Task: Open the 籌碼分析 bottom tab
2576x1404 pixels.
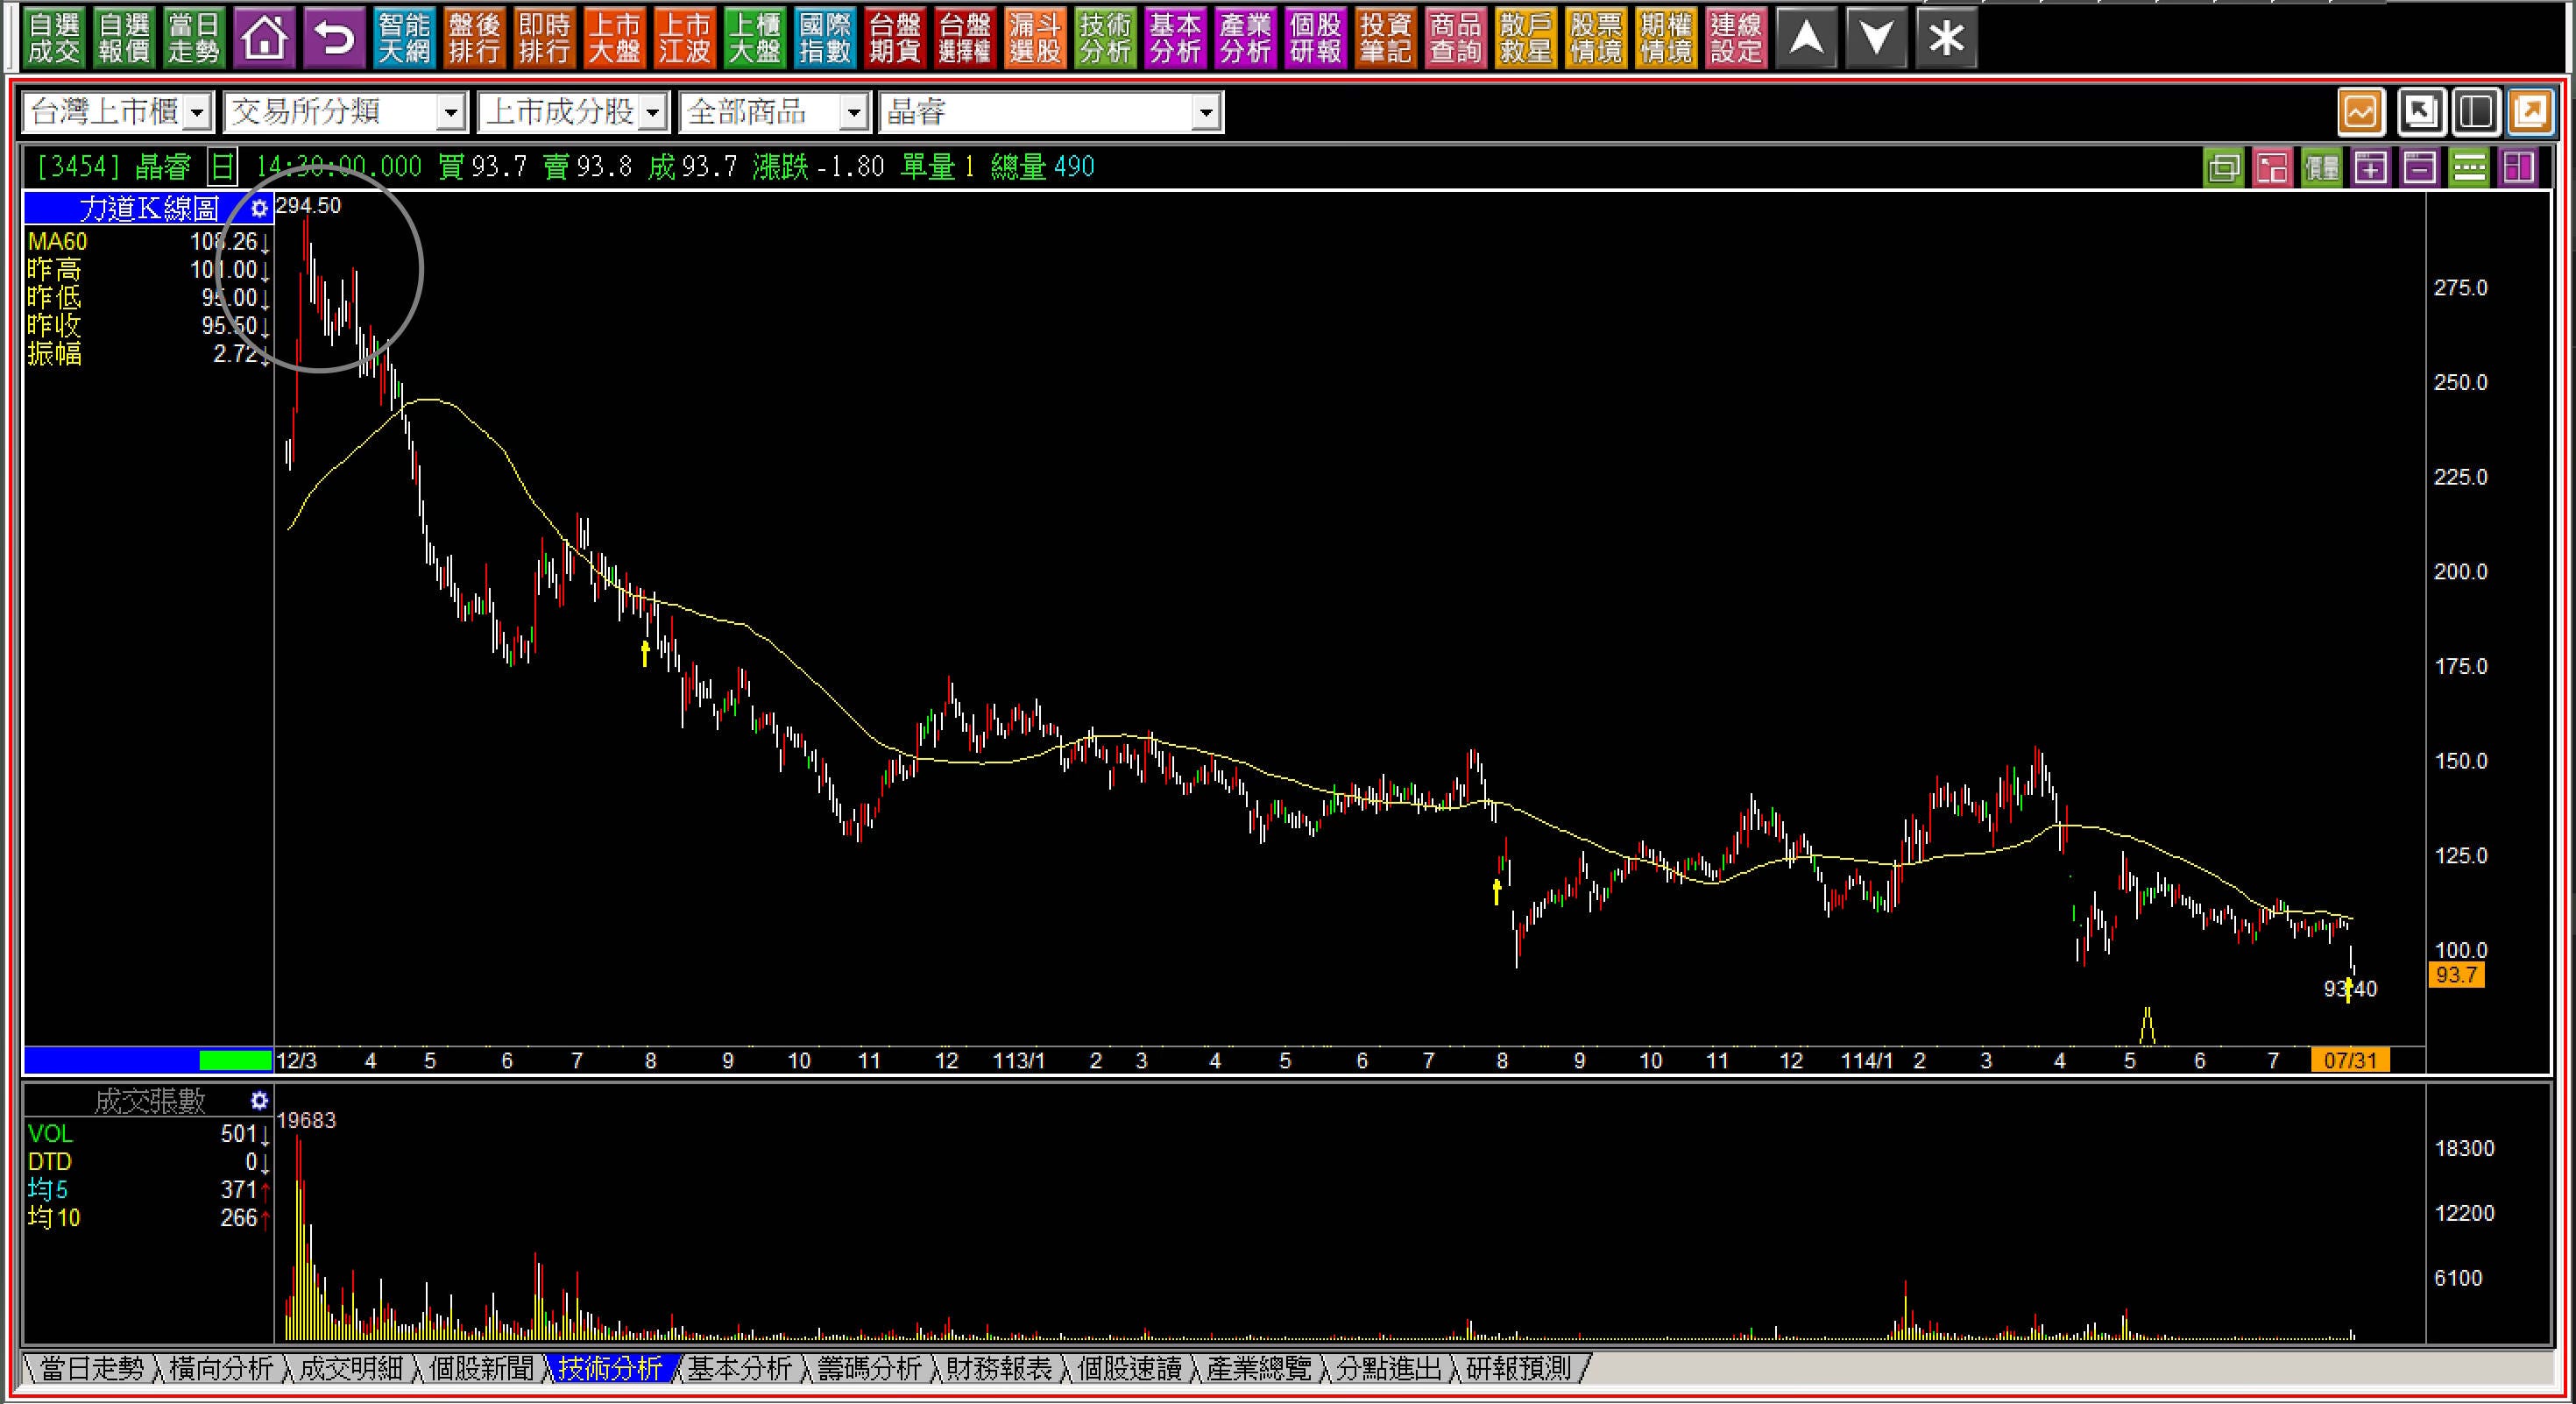Action: pos(869,1368)
